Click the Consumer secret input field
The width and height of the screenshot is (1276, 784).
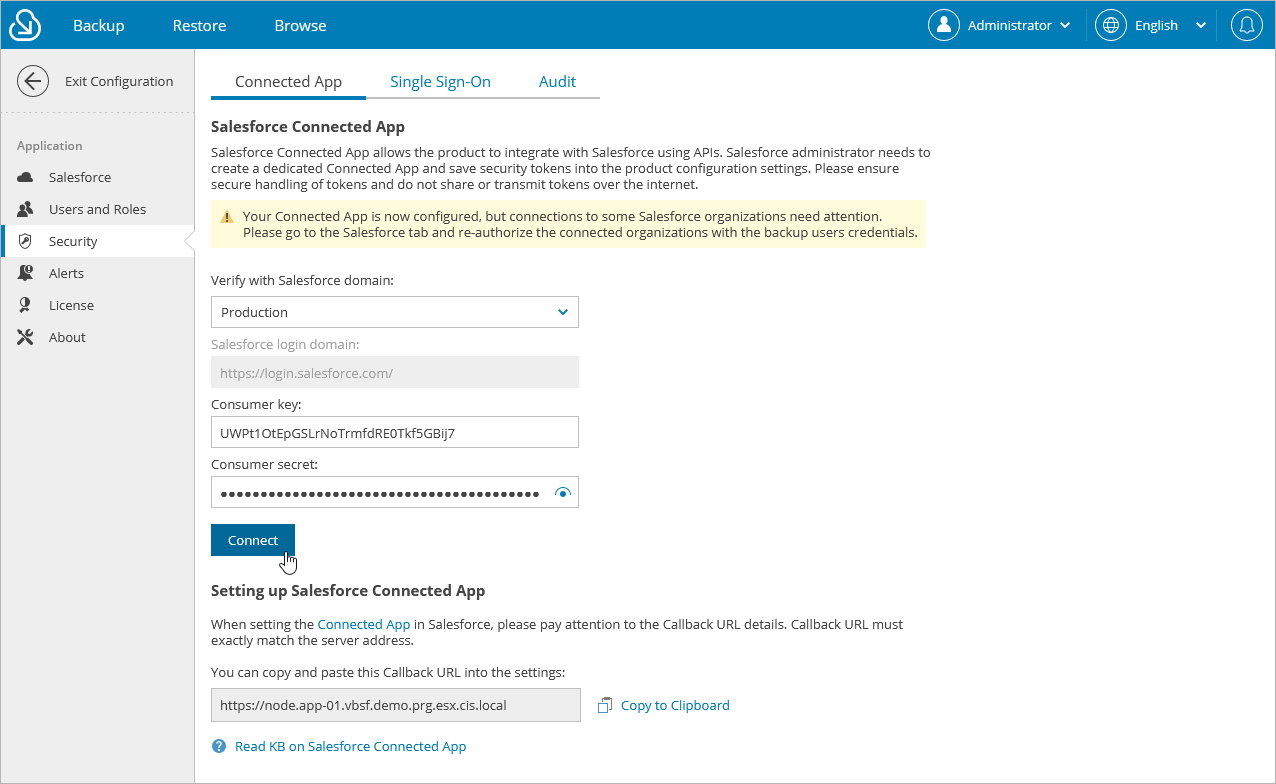(x=395, y=492)
